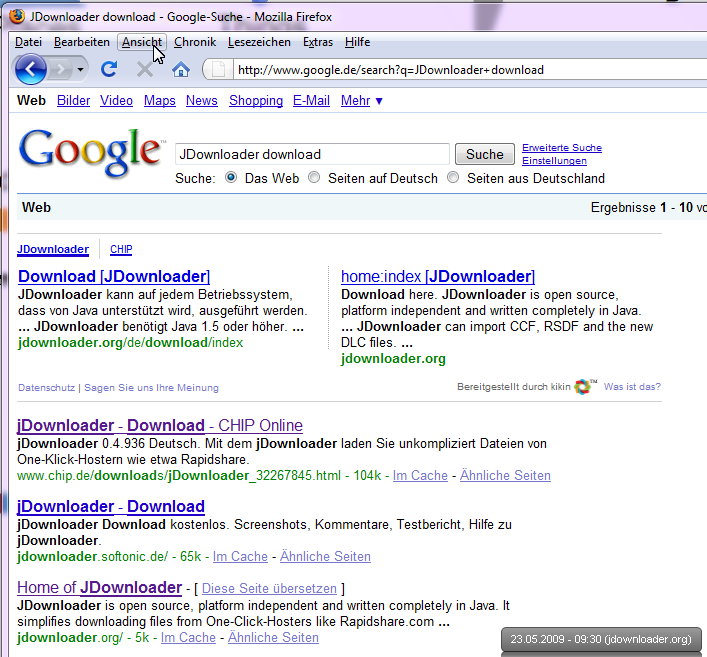This screenshot has height=657, width=707.
Task: Open Download [JDownloader] result link
Action: pyautogui.click(x=114, y=276)
